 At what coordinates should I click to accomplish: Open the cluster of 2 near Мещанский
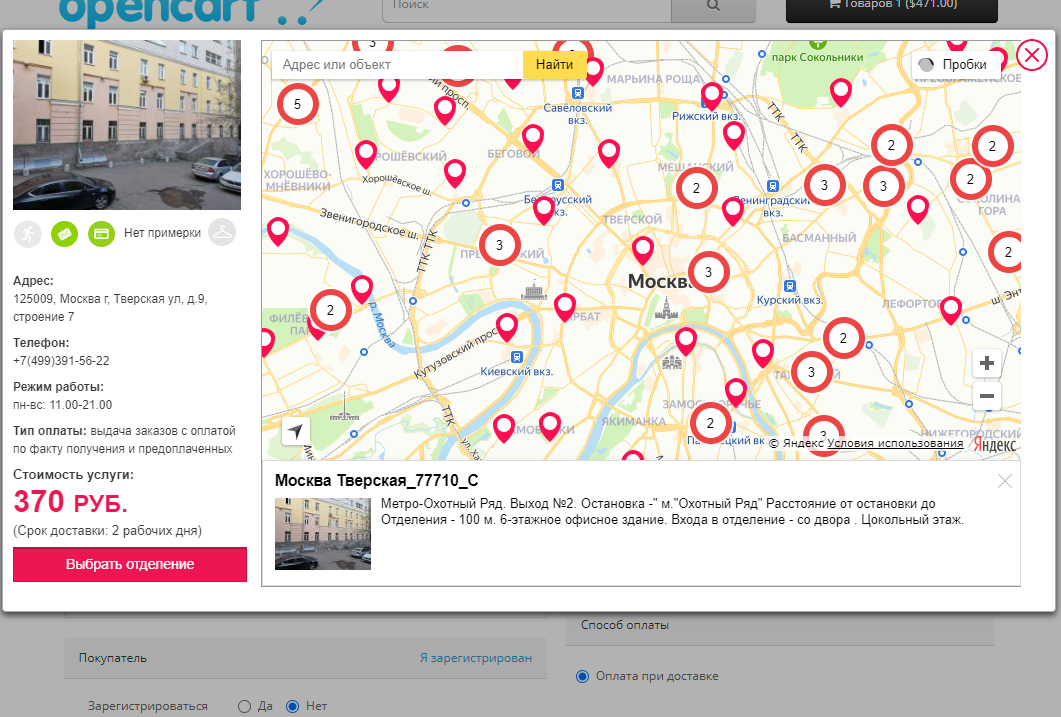pyautogui.click(x=696, y=188)
